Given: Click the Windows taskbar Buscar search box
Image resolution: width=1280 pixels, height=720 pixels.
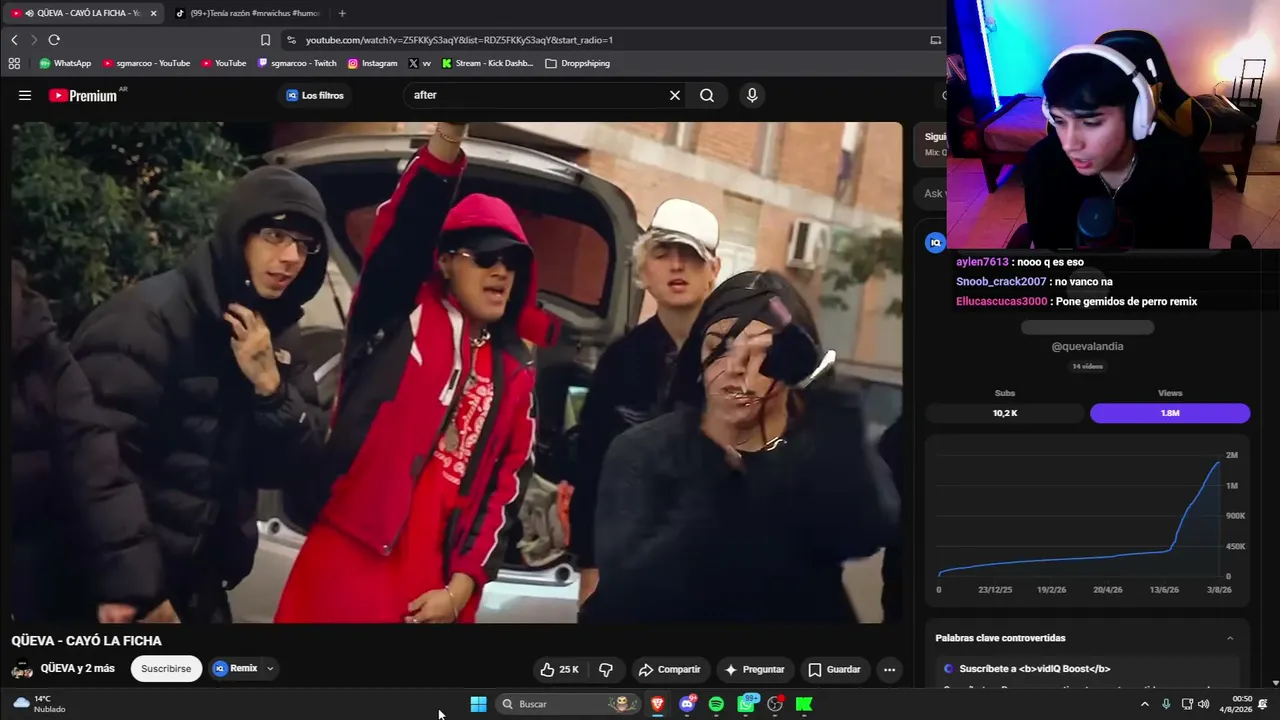Looking at the screenshot, I should click(x=569, y=704).
